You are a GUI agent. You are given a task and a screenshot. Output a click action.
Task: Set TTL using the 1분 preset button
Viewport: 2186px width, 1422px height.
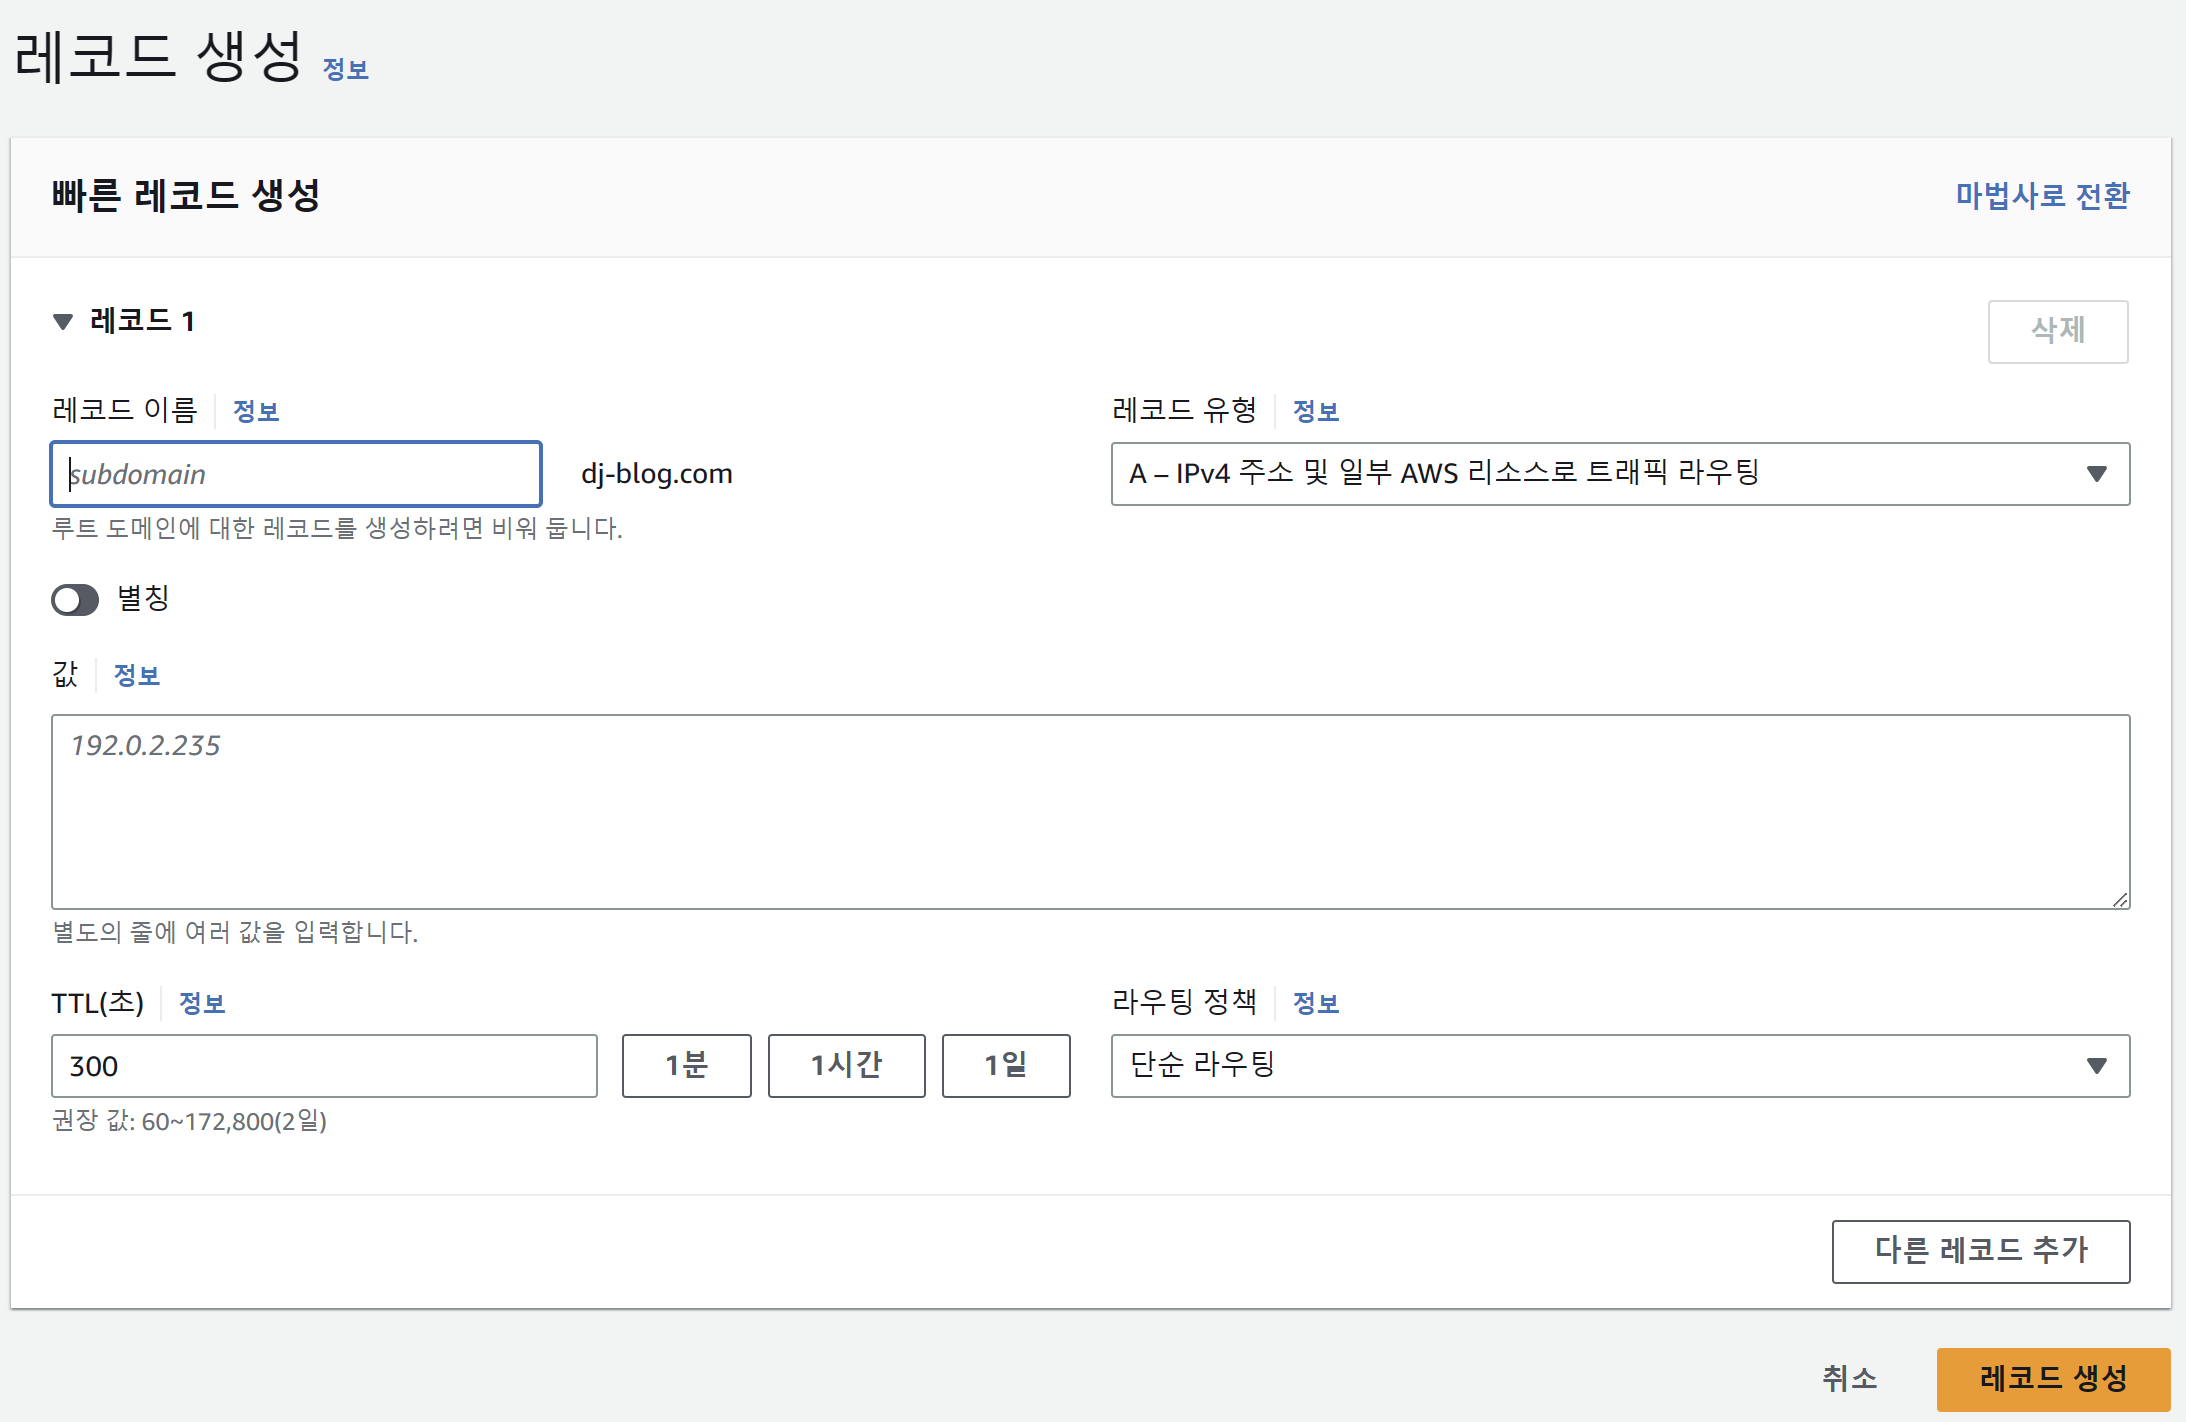tap(686, 1066)
